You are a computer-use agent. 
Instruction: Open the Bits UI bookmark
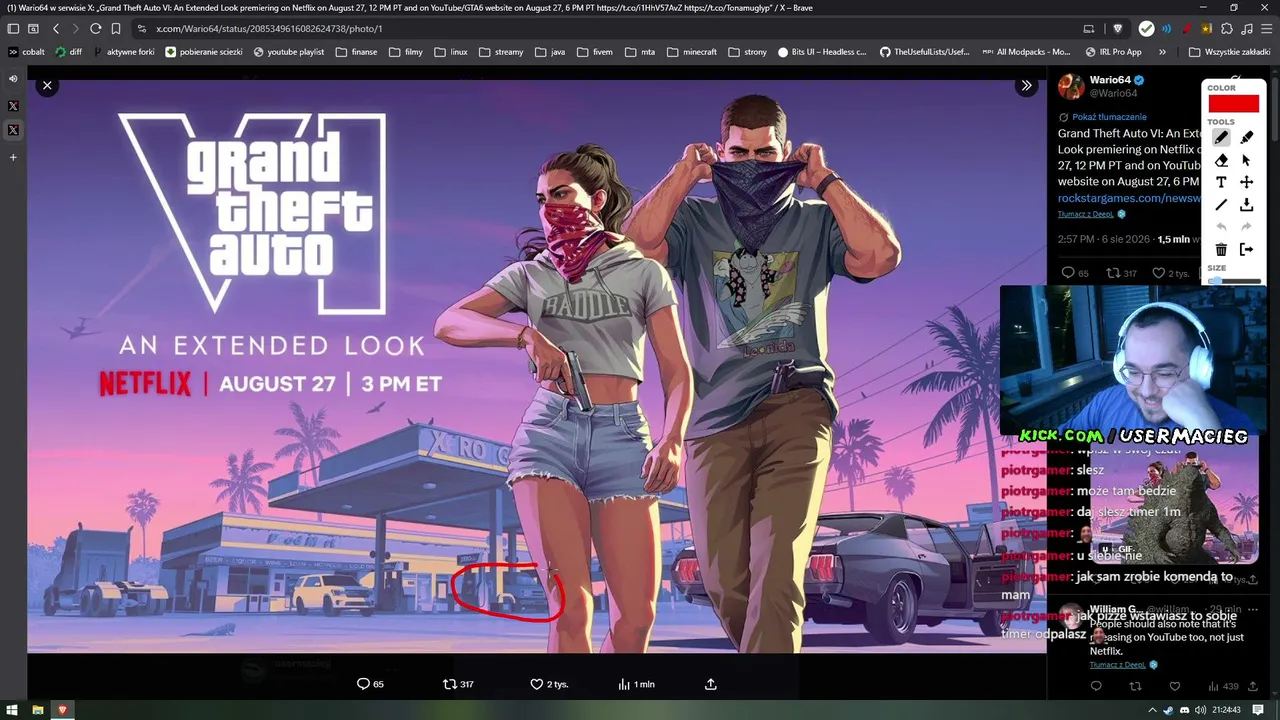(822, 52)
